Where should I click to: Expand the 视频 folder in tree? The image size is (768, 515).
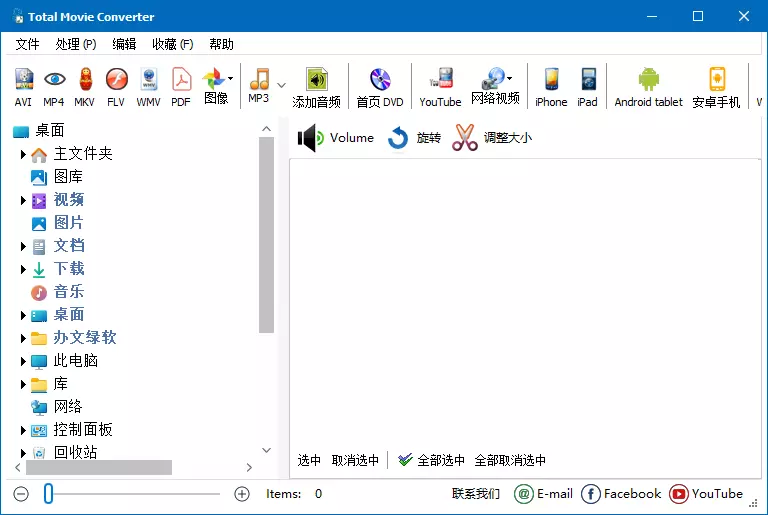[x=23, y=200]
